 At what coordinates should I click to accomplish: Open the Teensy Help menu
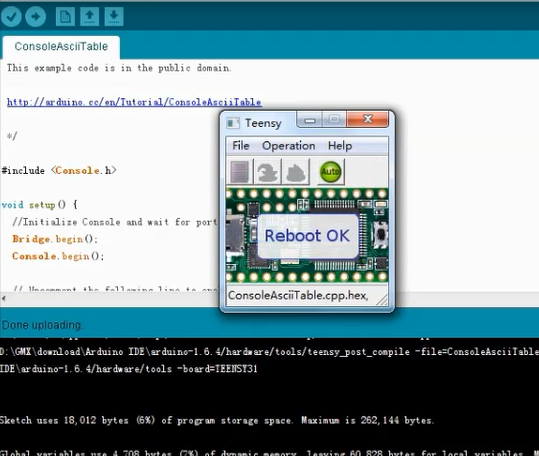click(340, 146)
